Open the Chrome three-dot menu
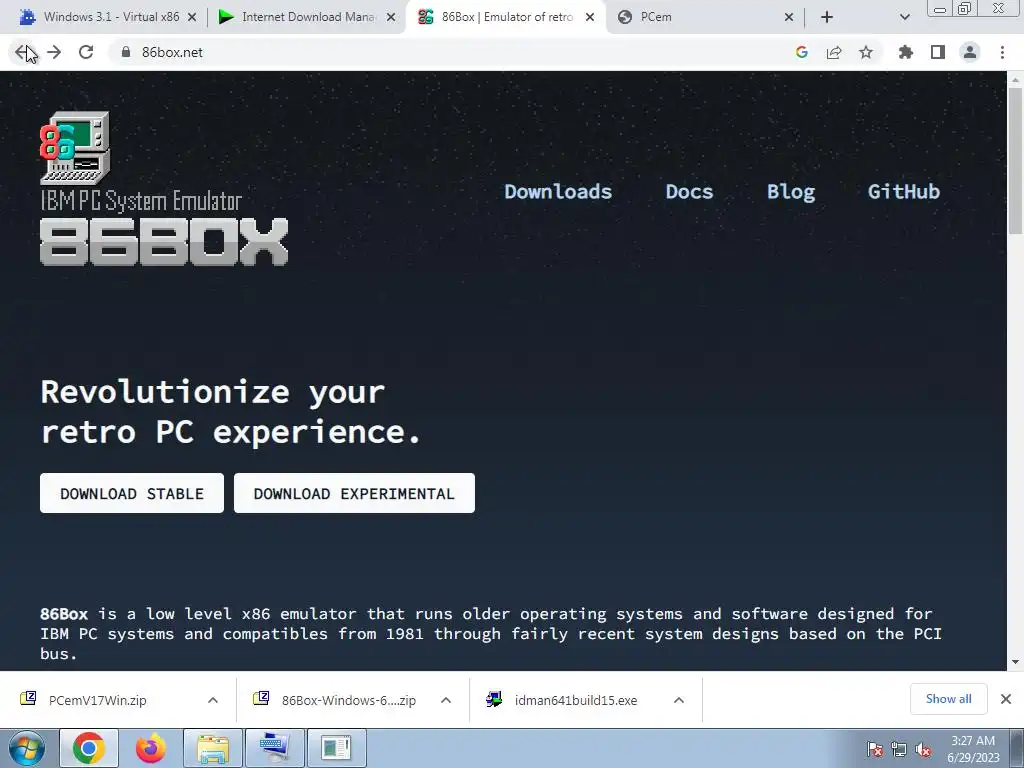The image size is (1024, 768). tap(1002, 52)
